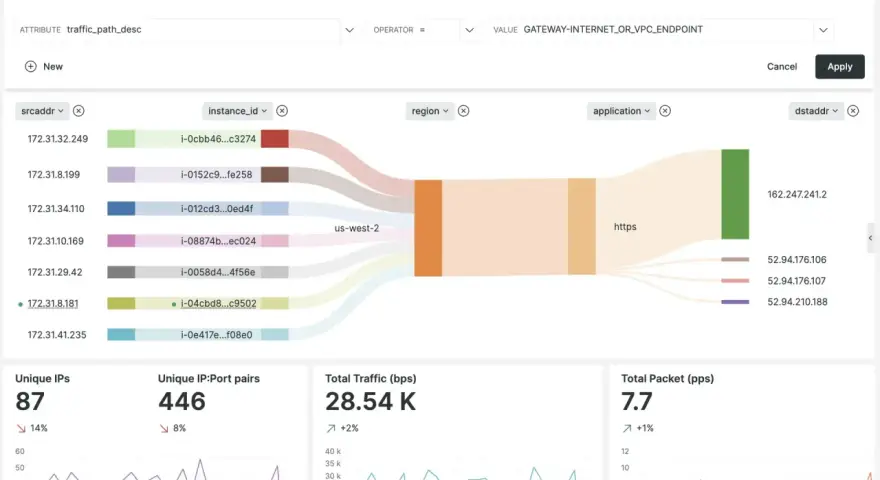Open the application column dropdown
Image resolution: width=880 pixels, height=480 pixels.
point(621,111)
